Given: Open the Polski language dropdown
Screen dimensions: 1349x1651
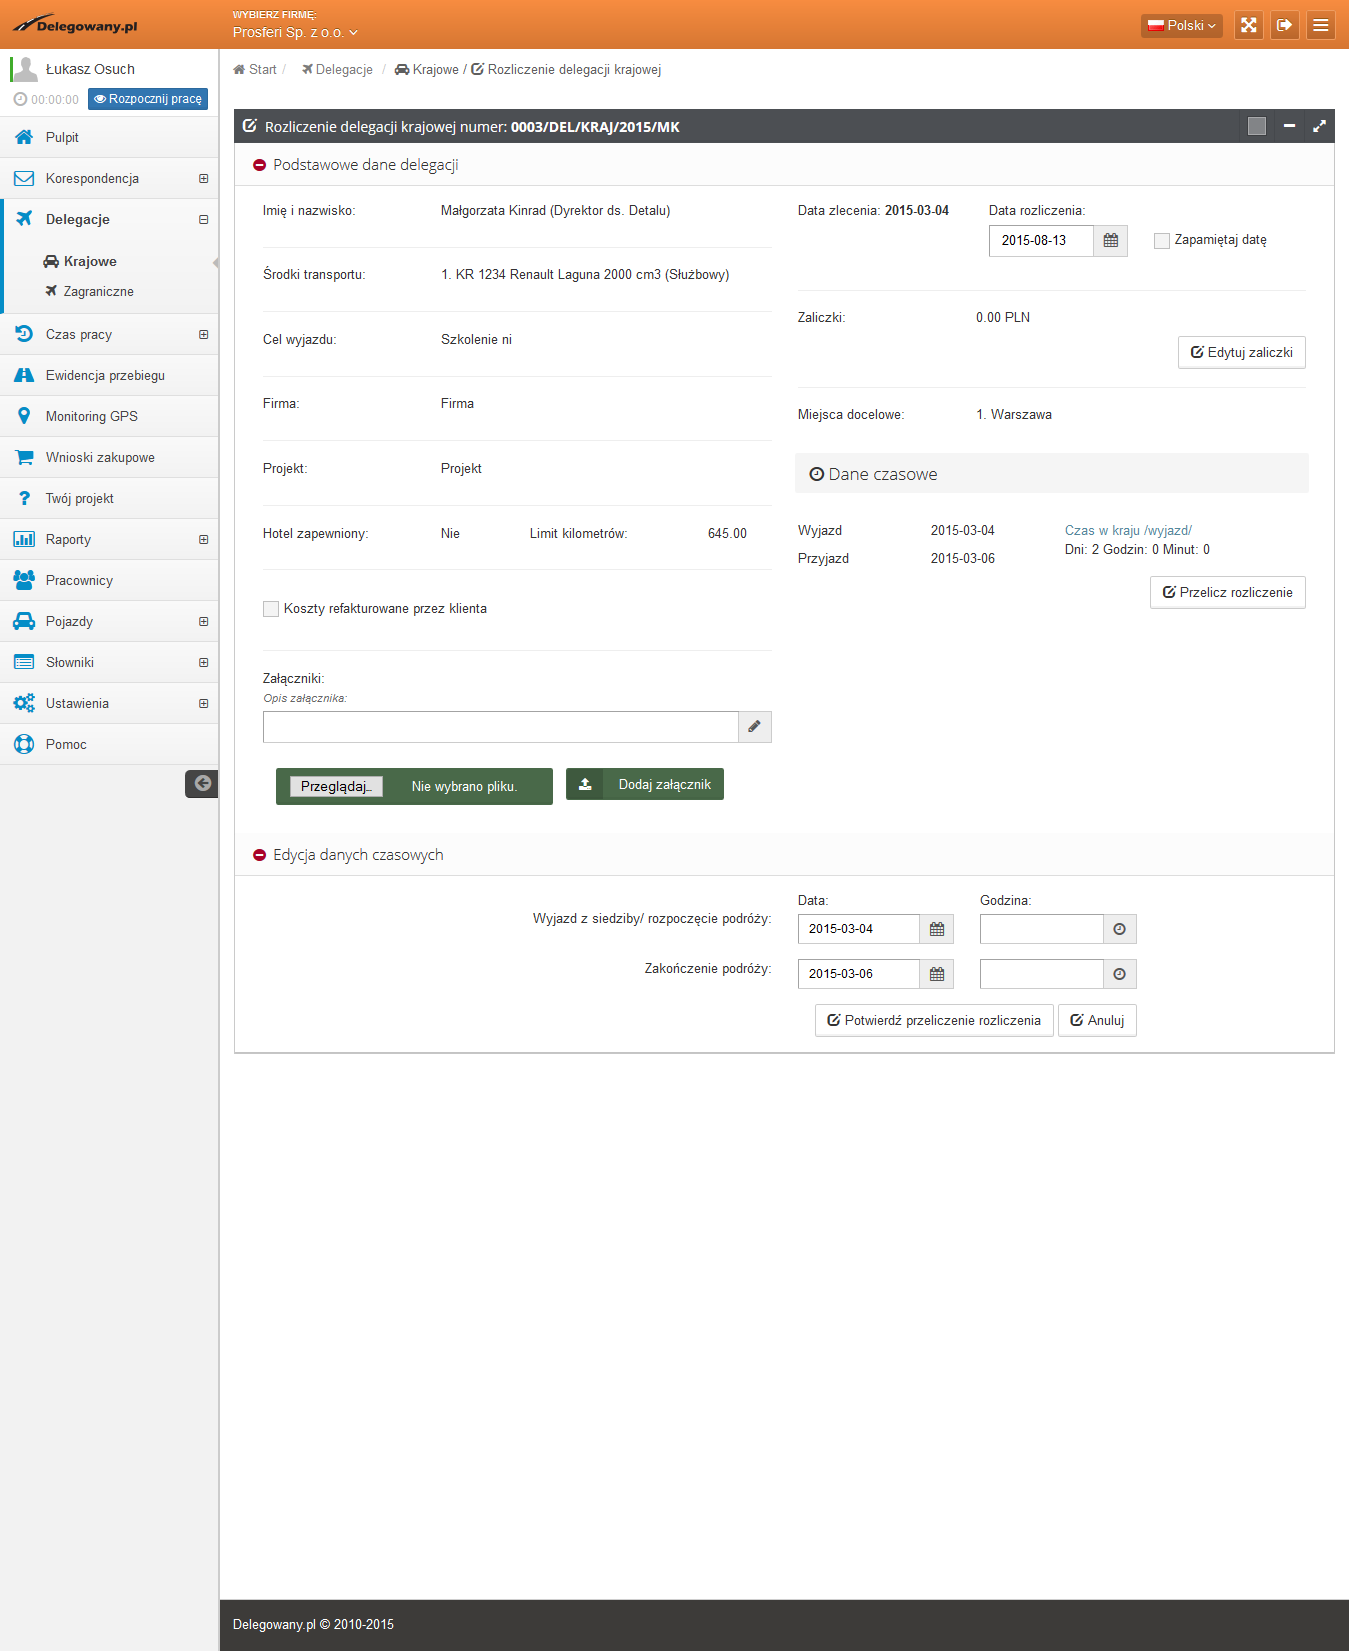Looking at the screenshot, I should (1181, 25).
